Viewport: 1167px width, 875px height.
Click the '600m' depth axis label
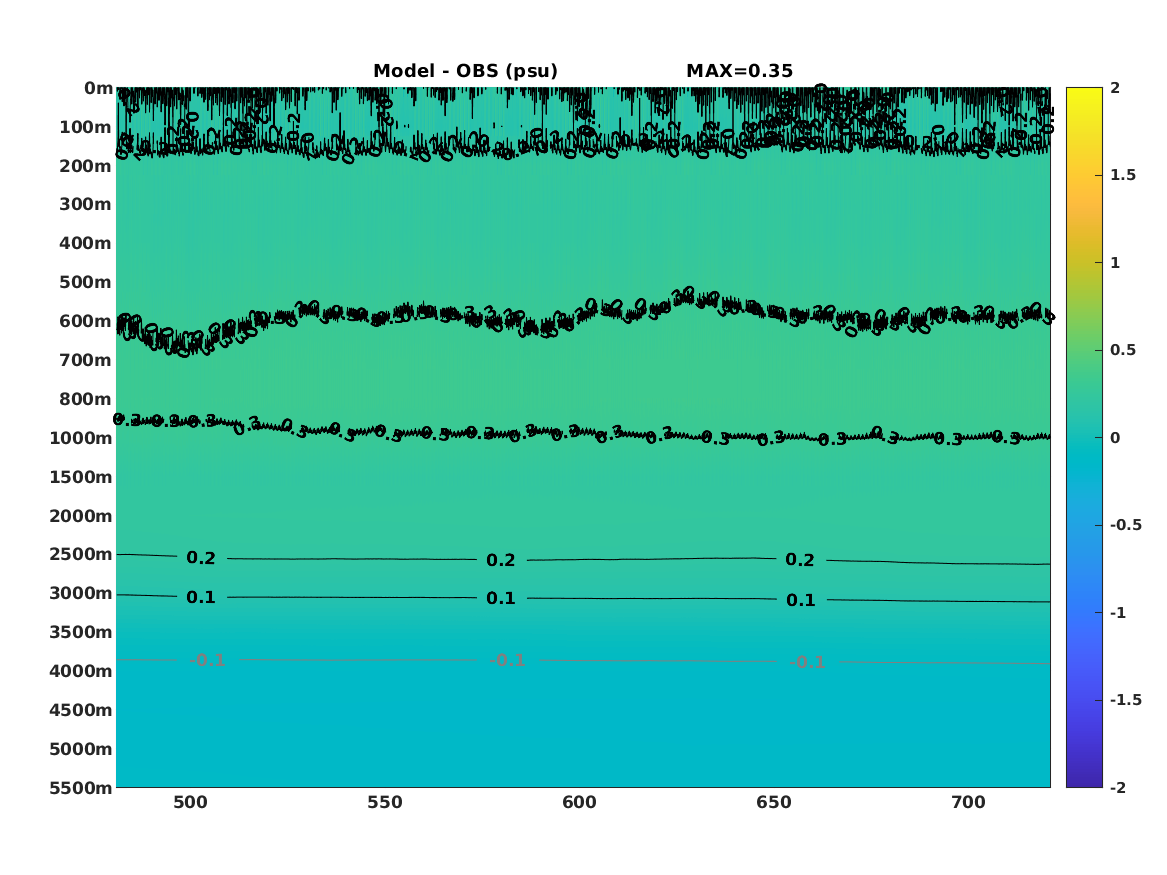click(x=86, y=321)
